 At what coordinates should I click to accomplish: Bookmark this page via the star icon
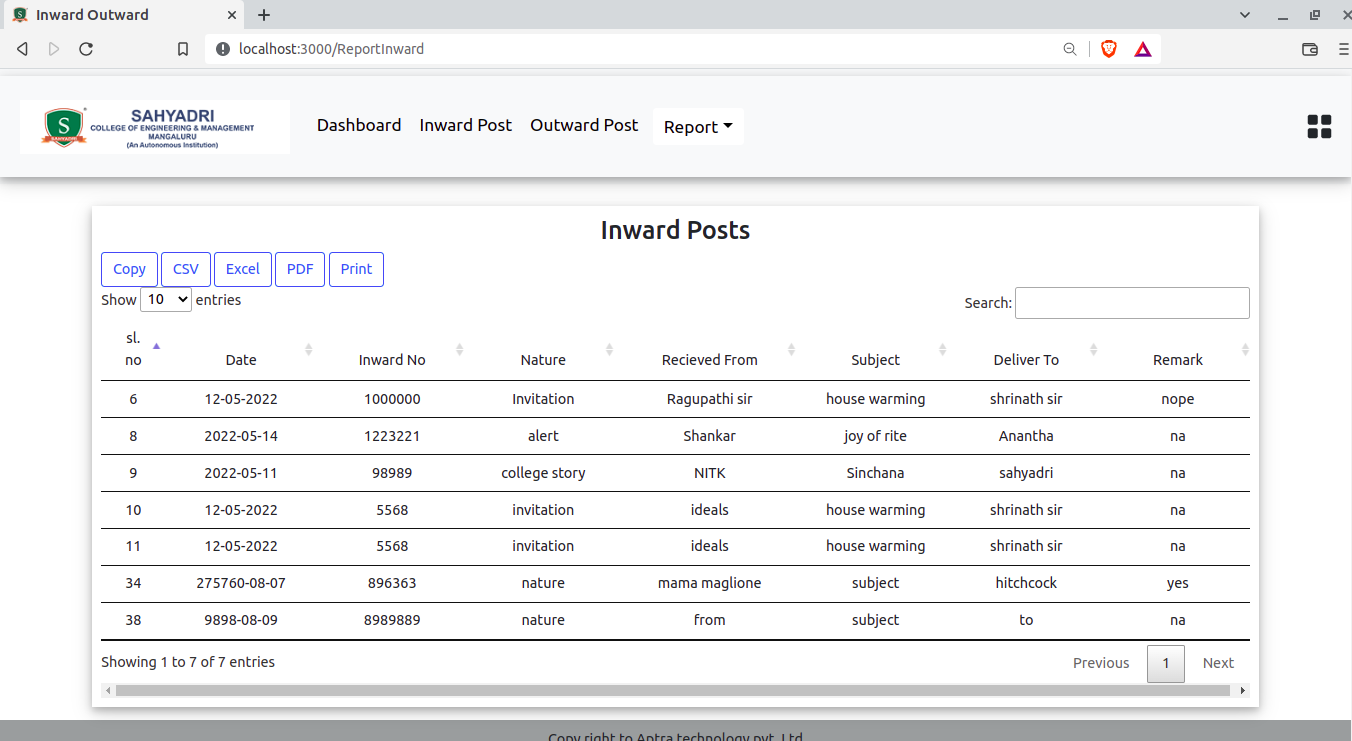(x=183, y=48)
